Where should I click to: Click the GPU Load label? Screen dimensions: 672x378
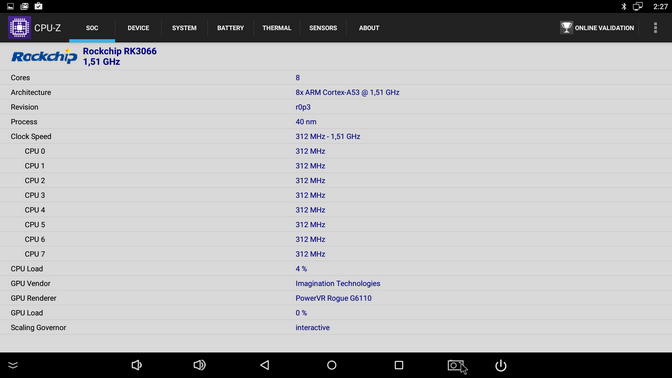[27, 313]
